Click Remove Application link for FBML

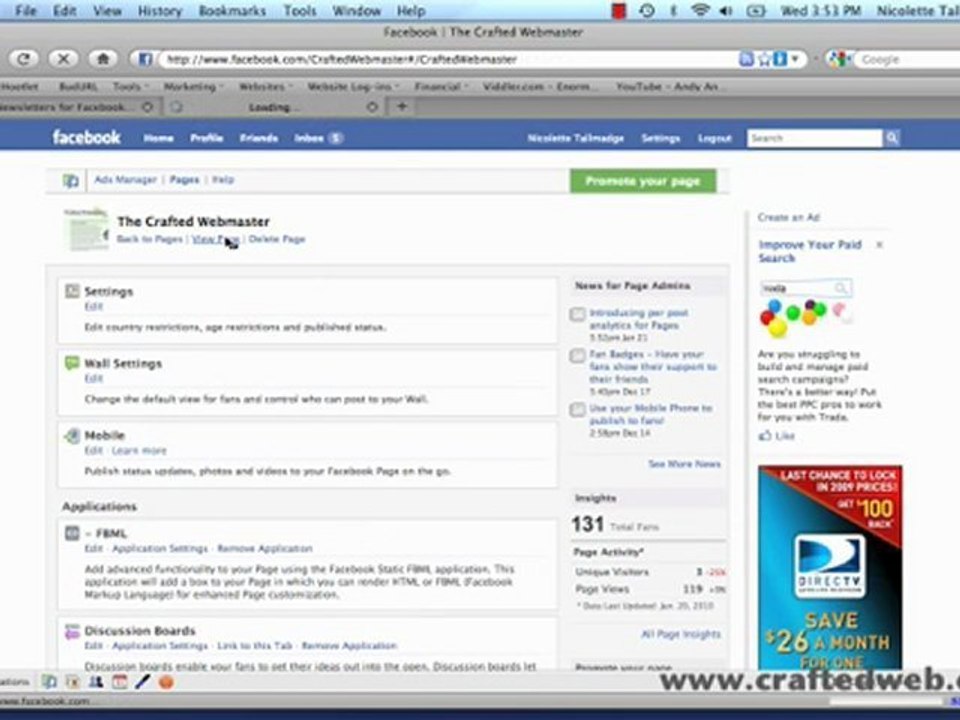click(x=265, y=549)
